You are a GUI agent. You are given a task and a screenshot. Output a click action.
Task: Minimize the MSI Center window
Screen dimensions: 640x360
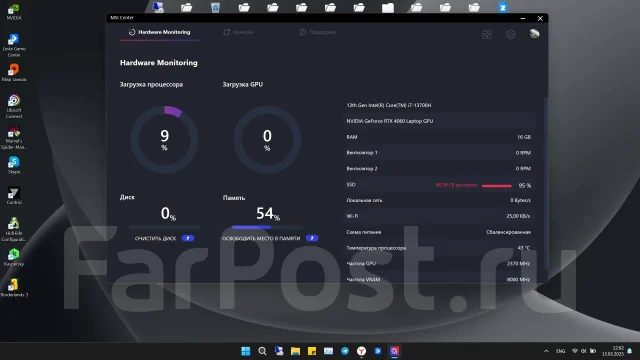tap(523, 18)
